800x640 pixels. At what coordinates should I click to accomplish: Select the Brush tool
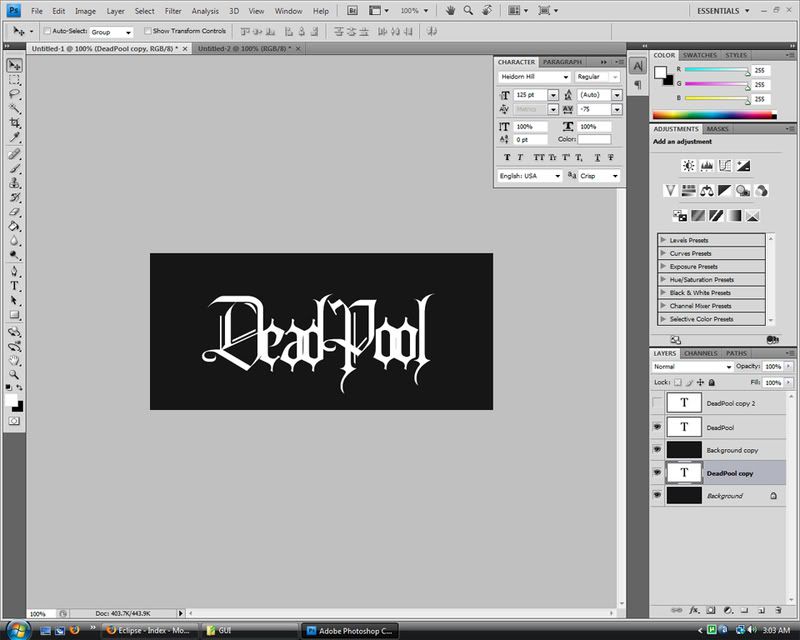click(14, 168)
